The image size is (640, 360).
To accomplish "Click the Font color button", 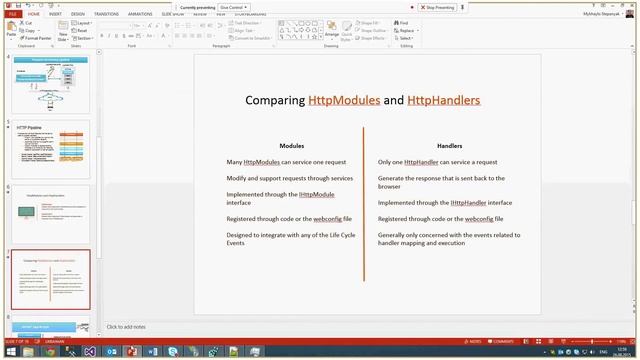I will click(163, 36).
